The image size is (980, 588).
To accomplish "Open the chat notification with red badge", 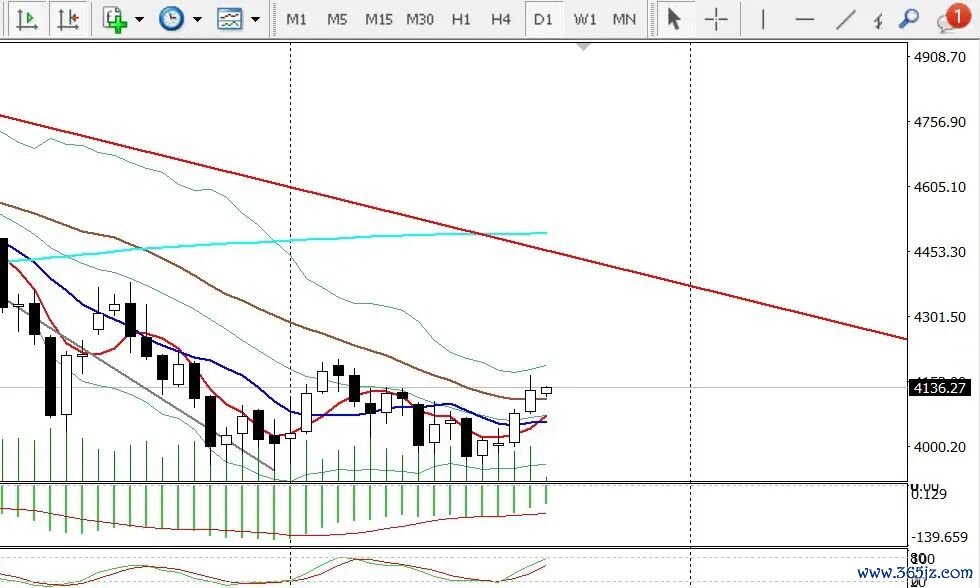I will 952,17.
